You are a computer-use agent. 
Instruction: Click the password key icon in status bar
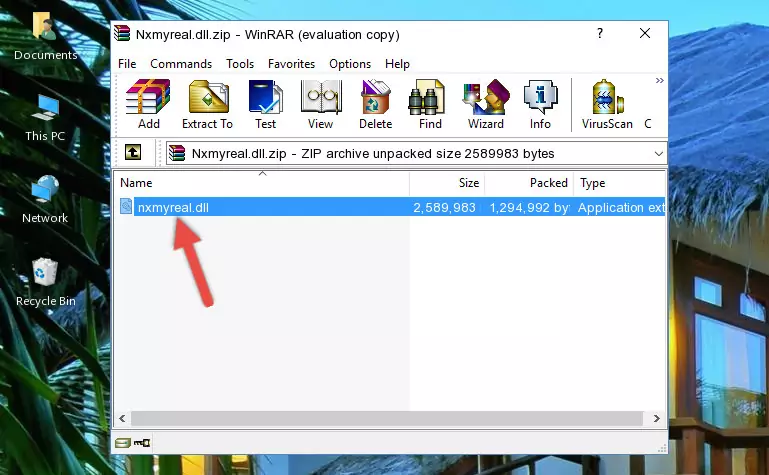coord(142,443)
